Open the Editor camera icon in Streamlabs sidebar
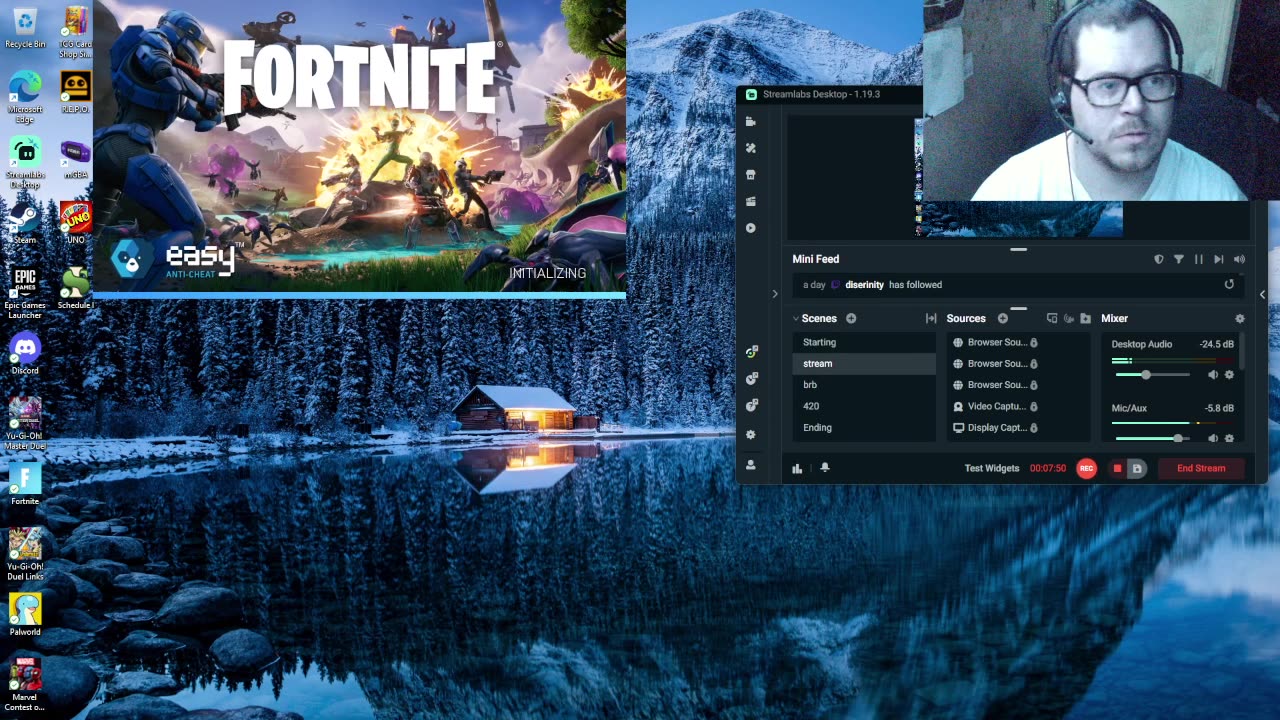Viewport: 1280px width, 720px height. [x=751, y=121]
